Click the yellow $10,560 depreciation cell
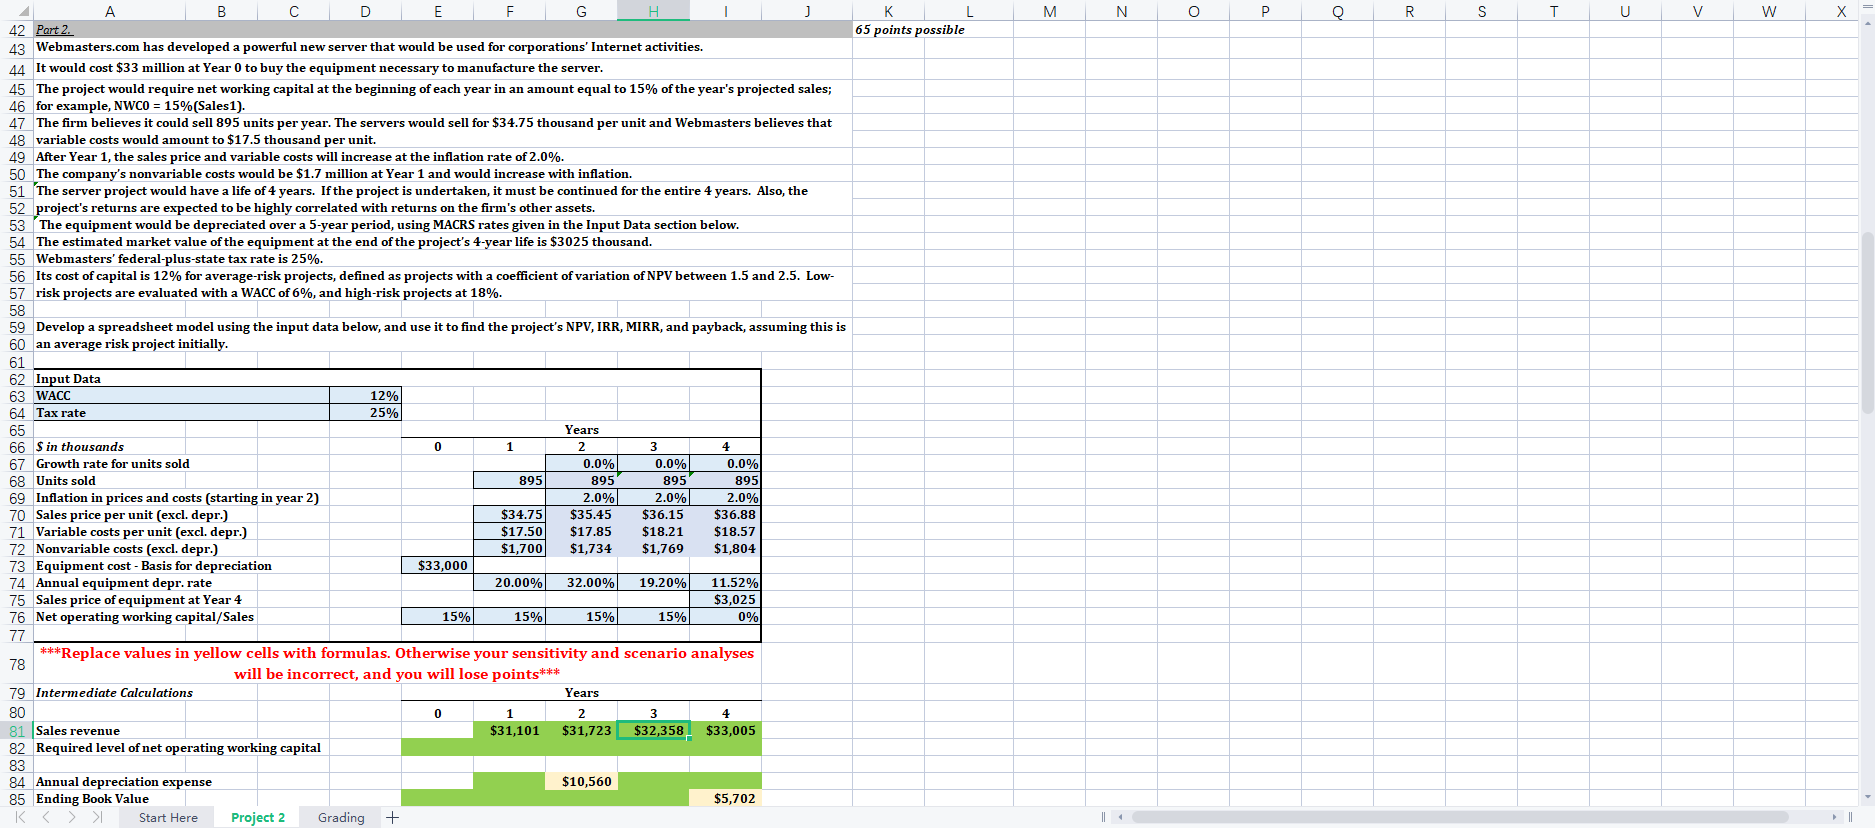 pyautogui.click(x=582, y=781)
